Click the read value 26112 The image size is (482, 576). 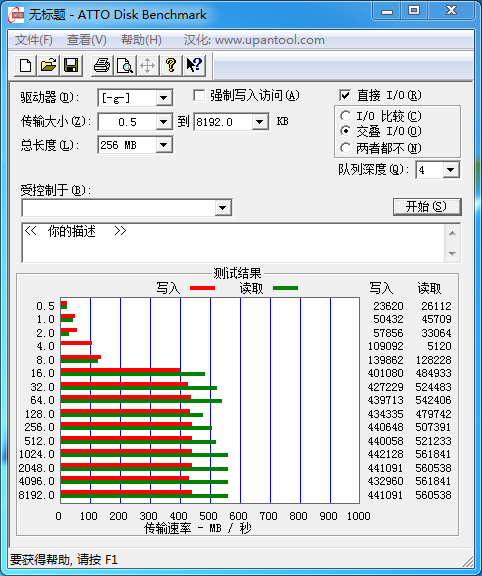point(436,306)
